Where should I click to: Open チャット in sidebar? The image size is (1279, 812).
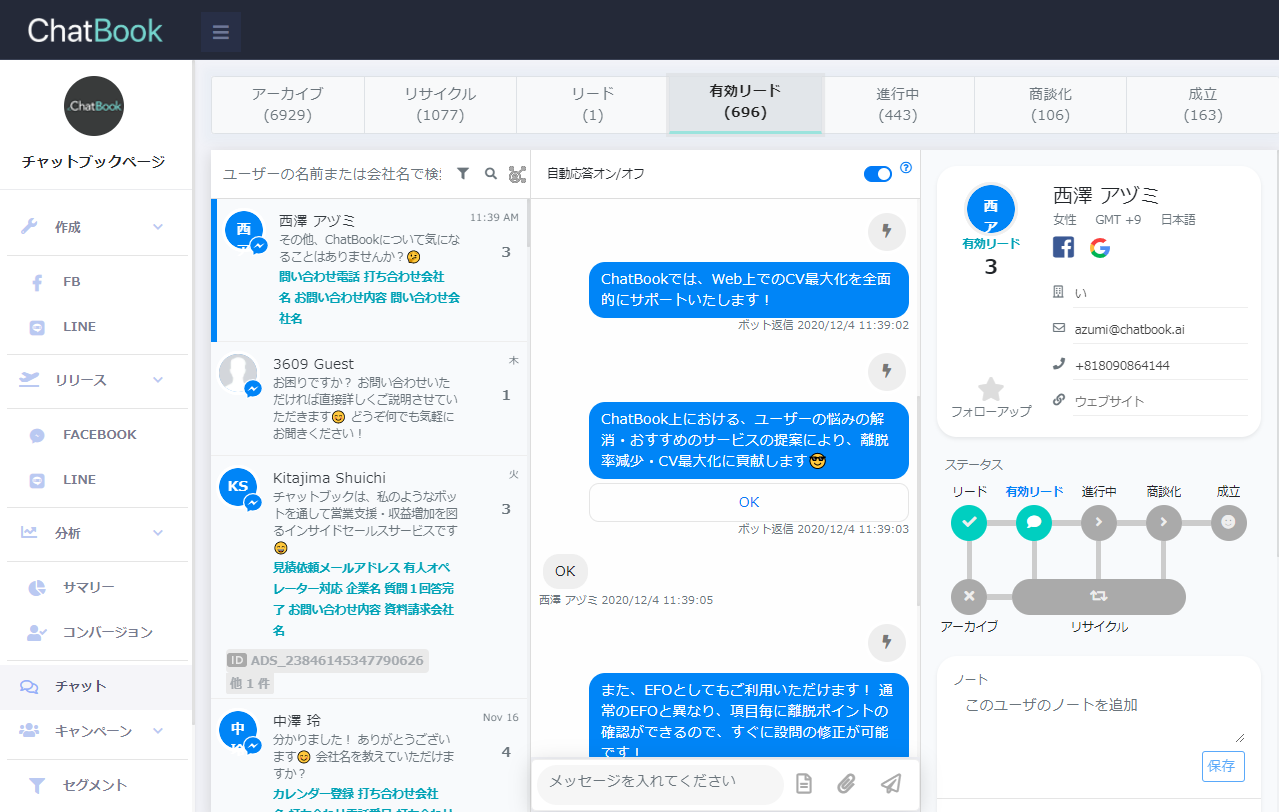(96, 686)
